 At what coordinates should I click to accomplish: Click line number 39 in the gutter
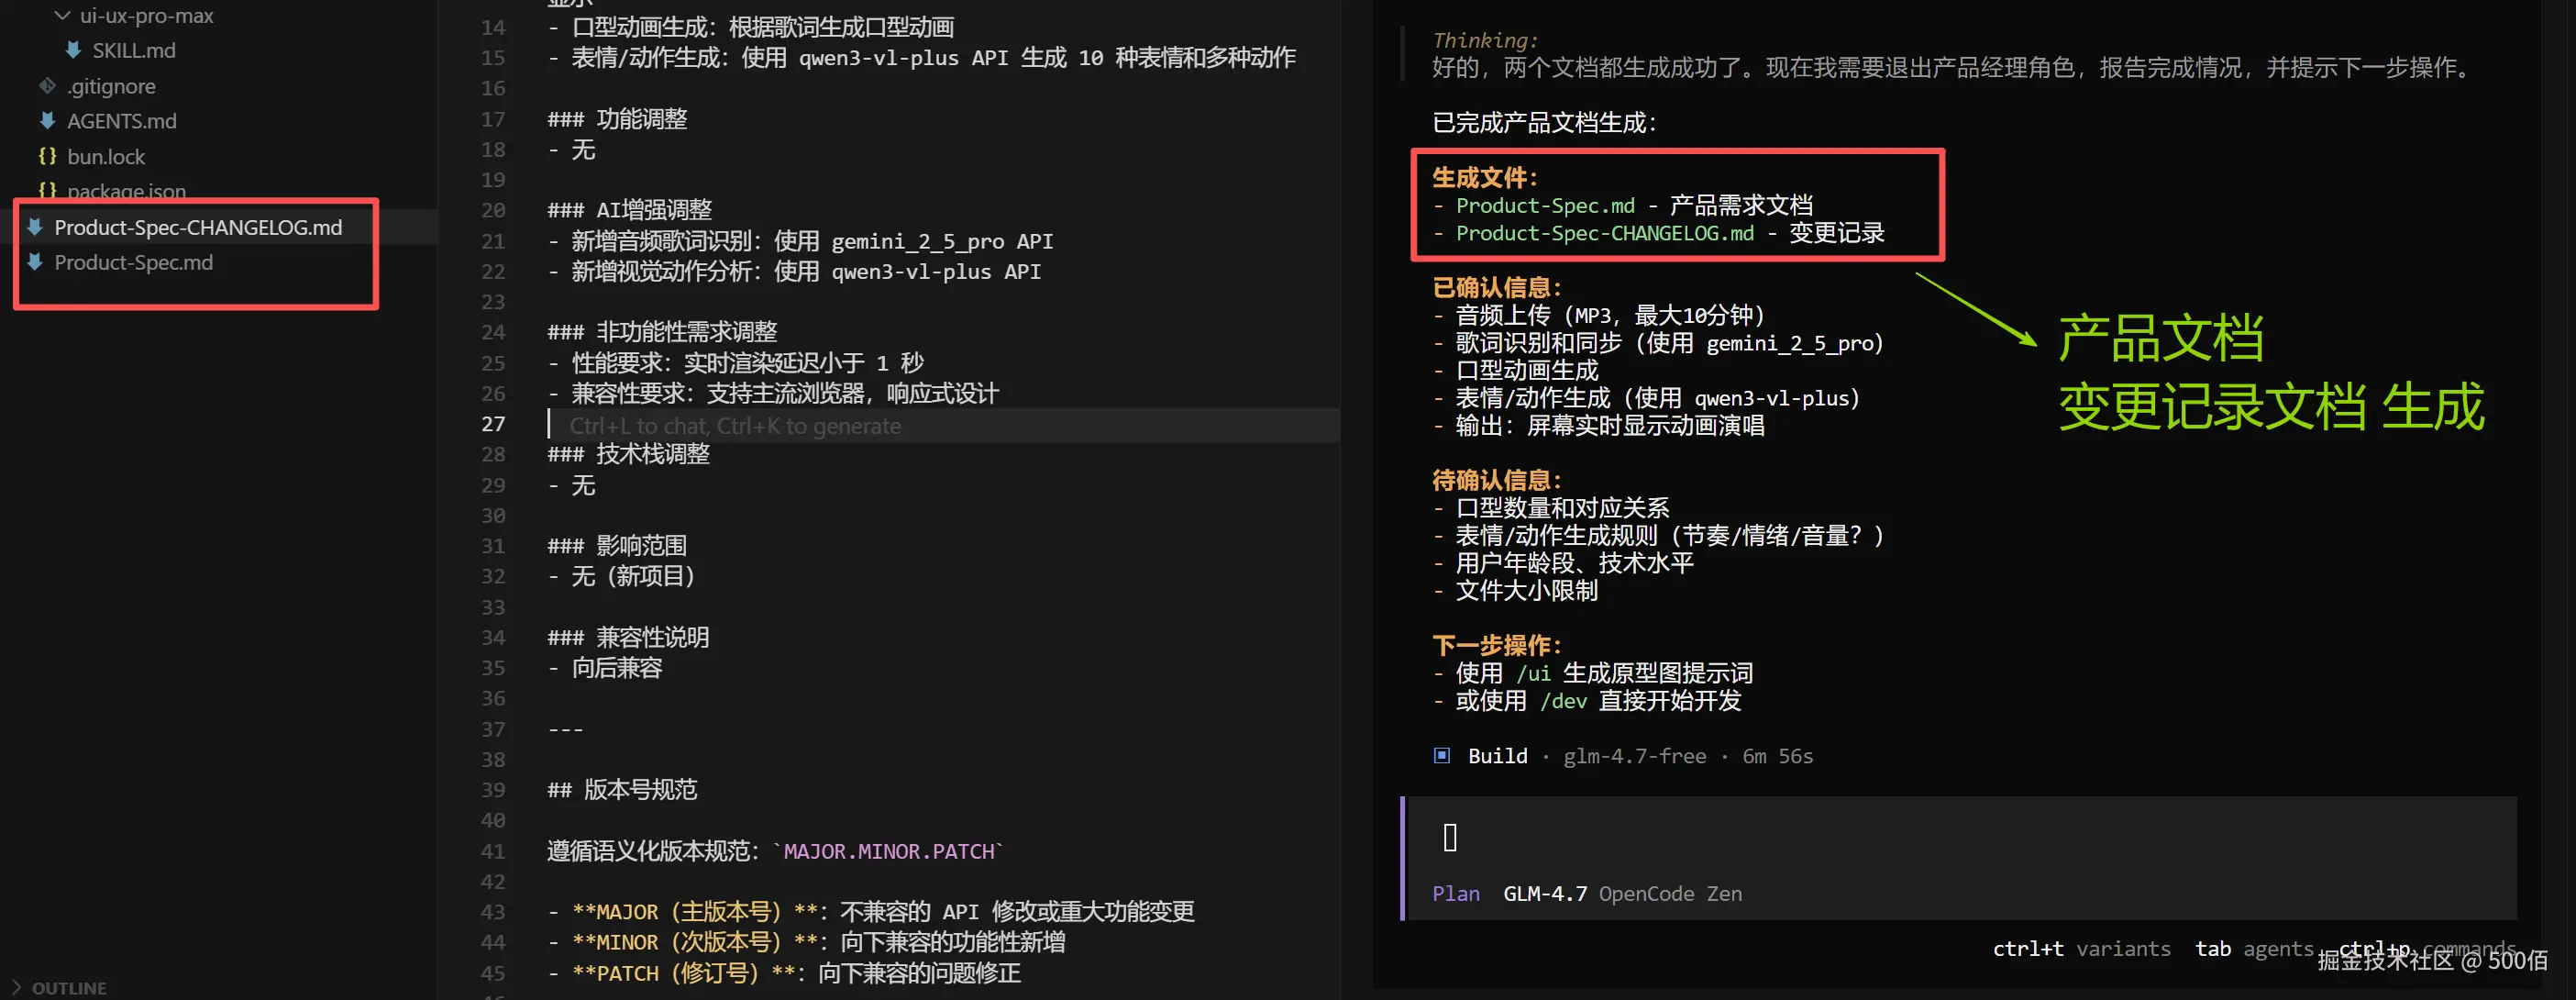pos(493,789)
